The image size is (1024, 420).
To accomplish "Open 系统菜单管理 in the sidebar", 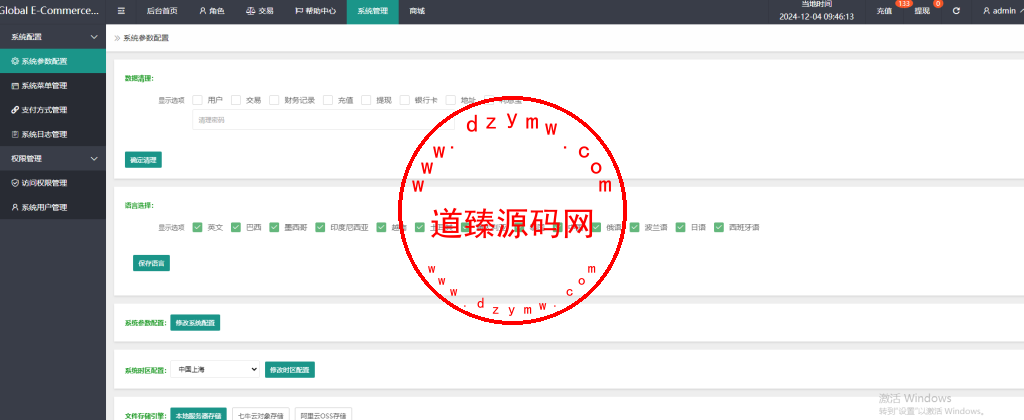I will pos(53,86).
